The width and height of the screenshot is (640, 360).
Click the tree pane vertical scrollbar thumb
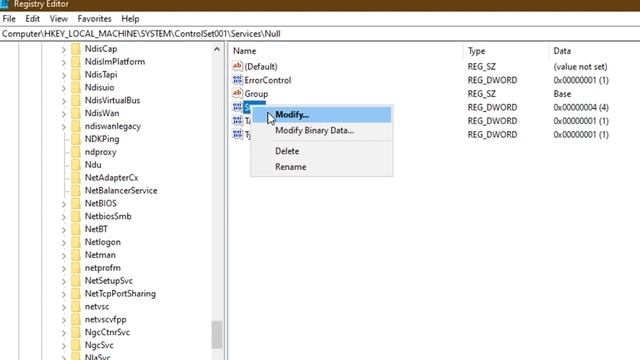pyautogui.click(x=217, y=335)
